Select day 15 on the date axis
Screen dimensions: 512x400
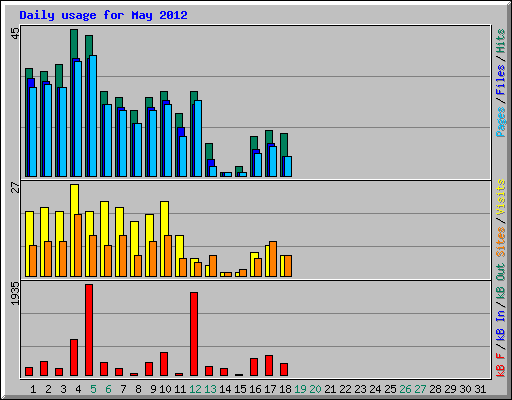click(x=240, y=389)
